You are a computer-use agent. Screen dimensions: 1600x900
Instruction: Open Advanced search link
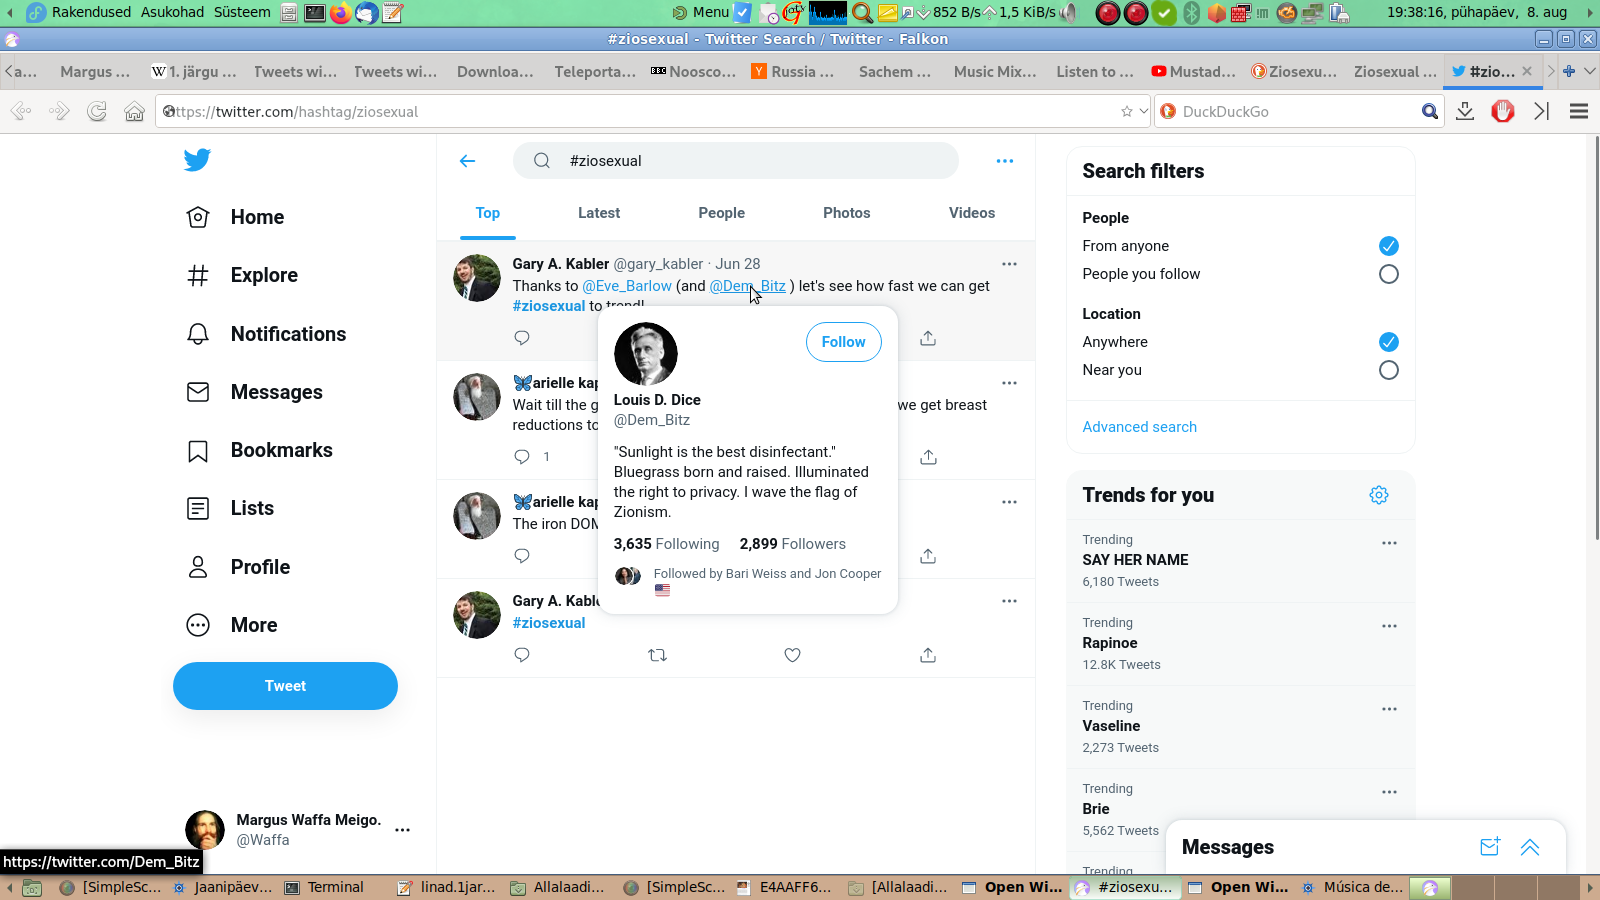click(x=1139, y=427)
